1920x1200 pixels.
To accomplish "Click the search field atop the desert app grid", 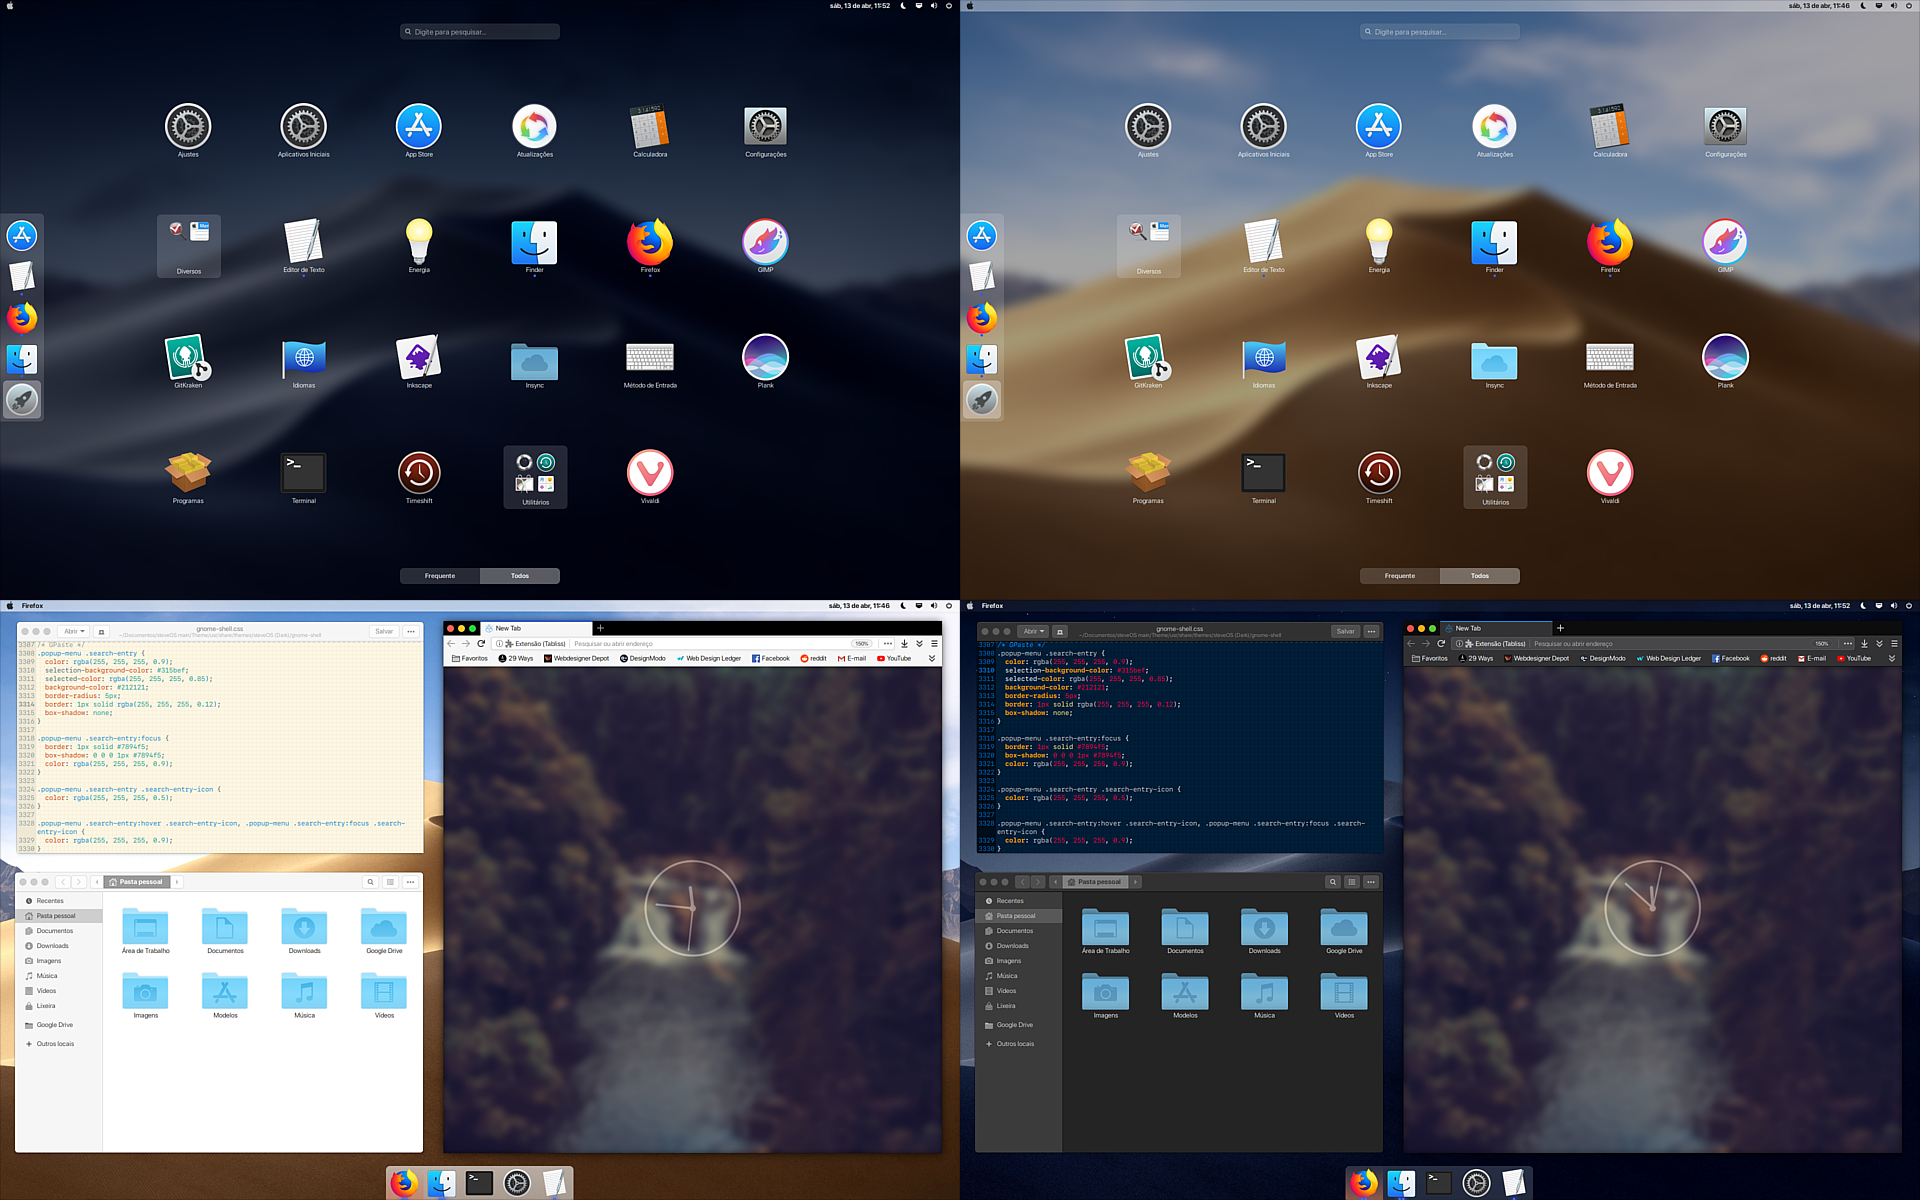I will 1439,32.
